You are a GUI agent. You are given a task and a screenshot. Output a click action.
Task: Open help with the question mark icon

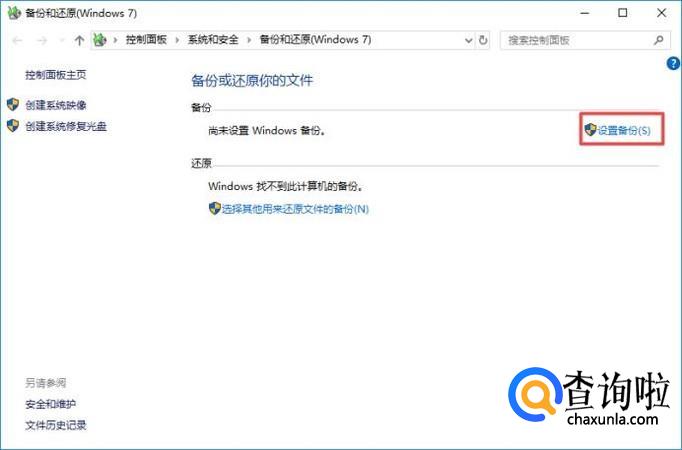(x=673, y=63)
